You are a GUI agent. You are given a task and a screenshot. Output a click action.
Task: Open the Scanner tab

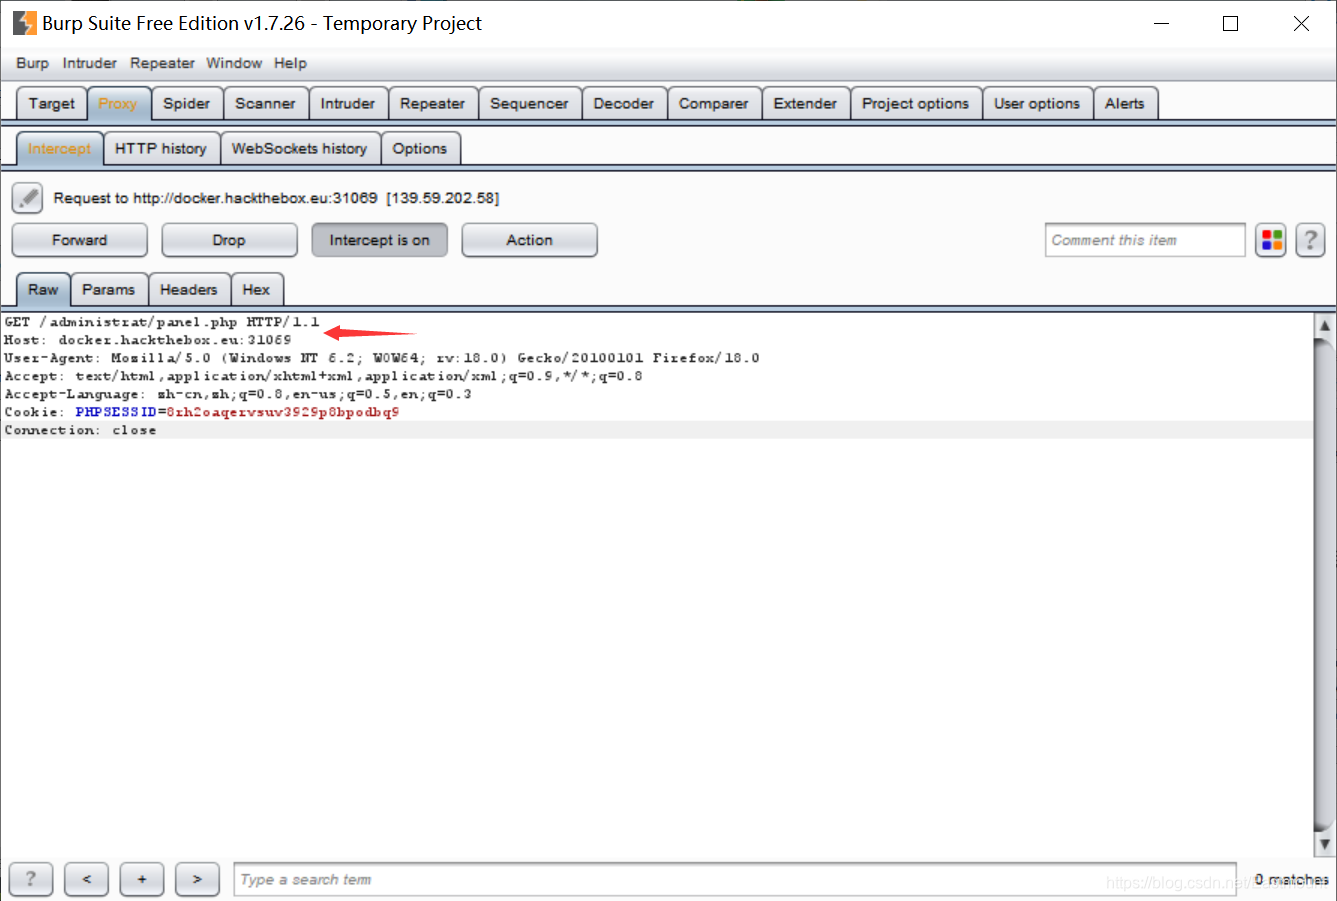(x=265, y=104)
